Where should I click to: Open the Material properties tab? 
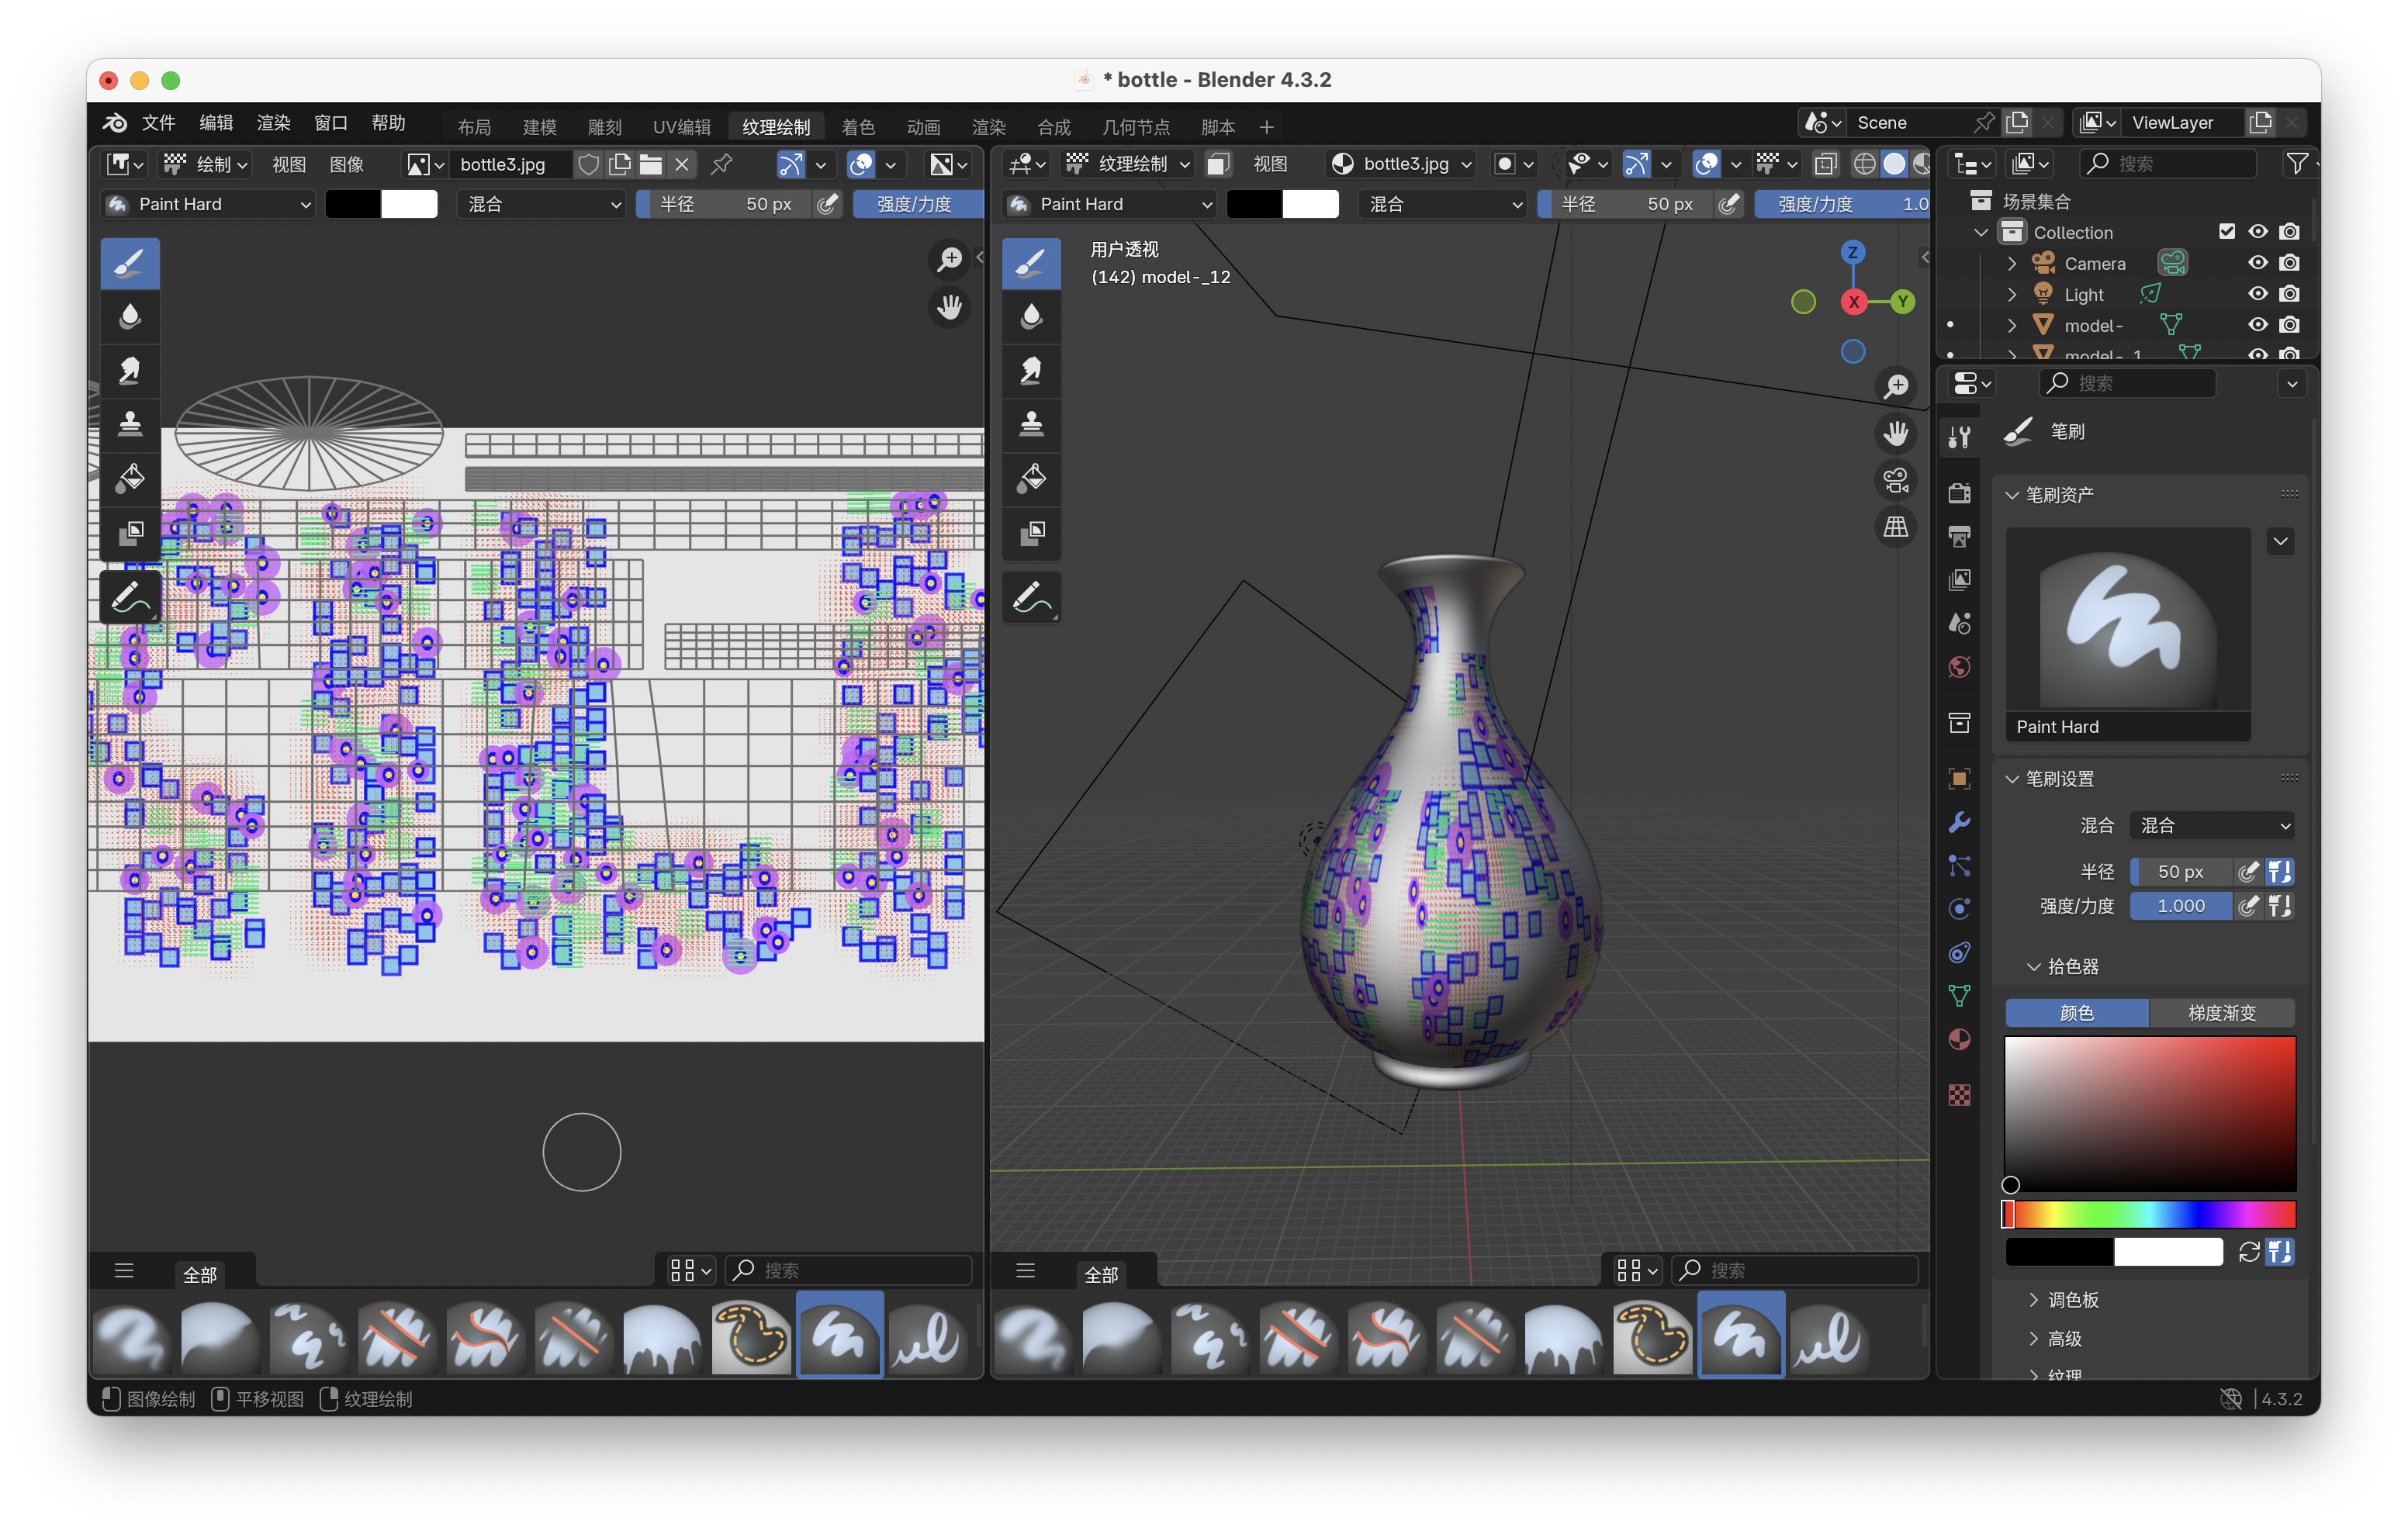click(1960, 1040)
